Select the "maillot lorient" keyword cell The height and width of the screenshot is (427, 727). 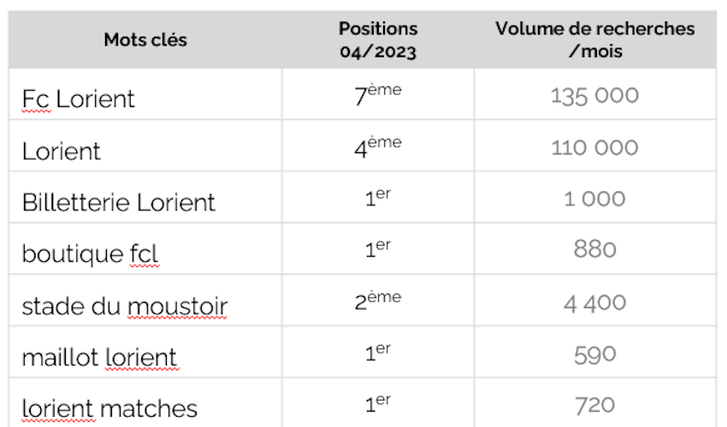click(x=99, y=356)
